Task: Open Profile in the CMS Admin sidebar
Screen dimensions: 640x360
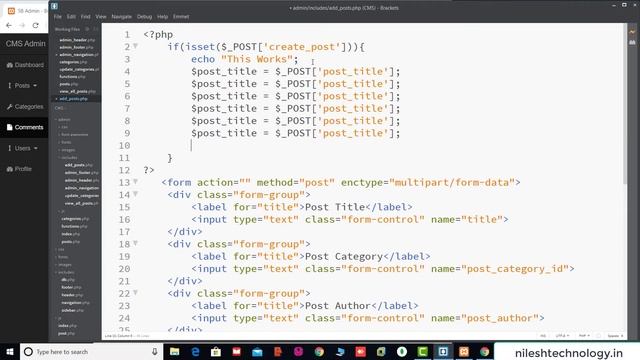Action: click(19, 169)
